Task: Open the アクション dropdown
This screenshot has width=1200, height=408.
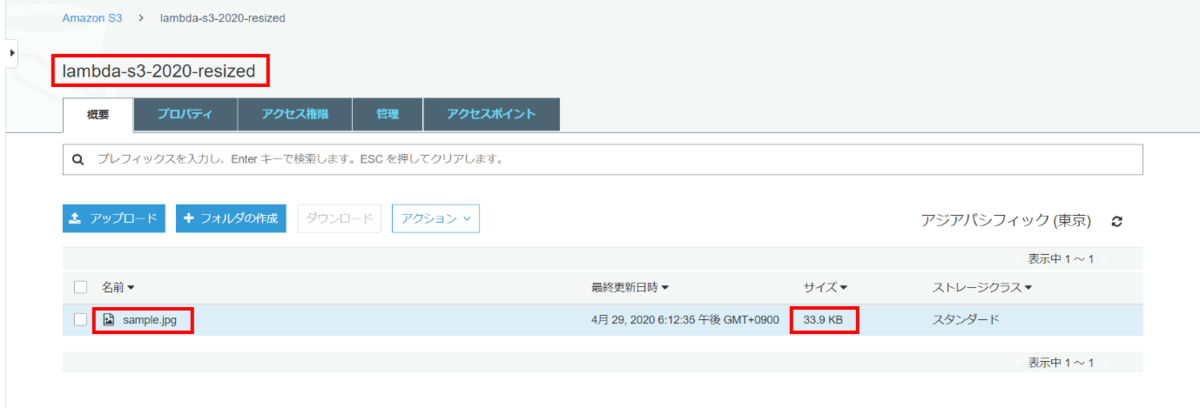Action: (436, 218)
